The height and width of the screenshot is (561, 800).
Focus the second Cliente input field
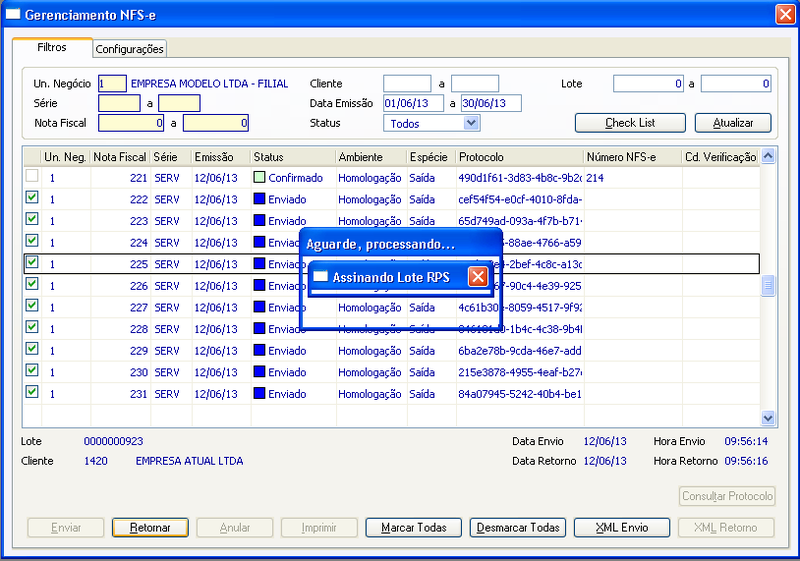pos(475,84)
